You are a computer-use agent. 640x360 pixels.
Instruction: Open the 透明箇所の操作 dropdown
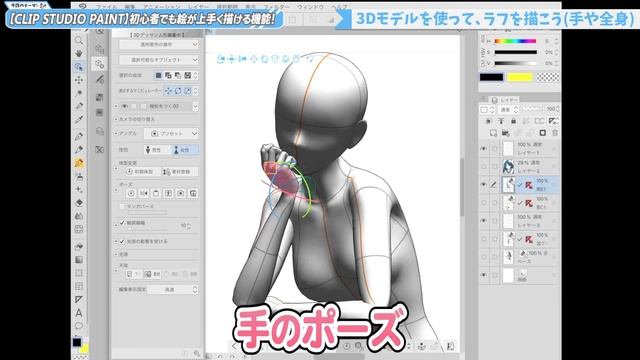159,44
